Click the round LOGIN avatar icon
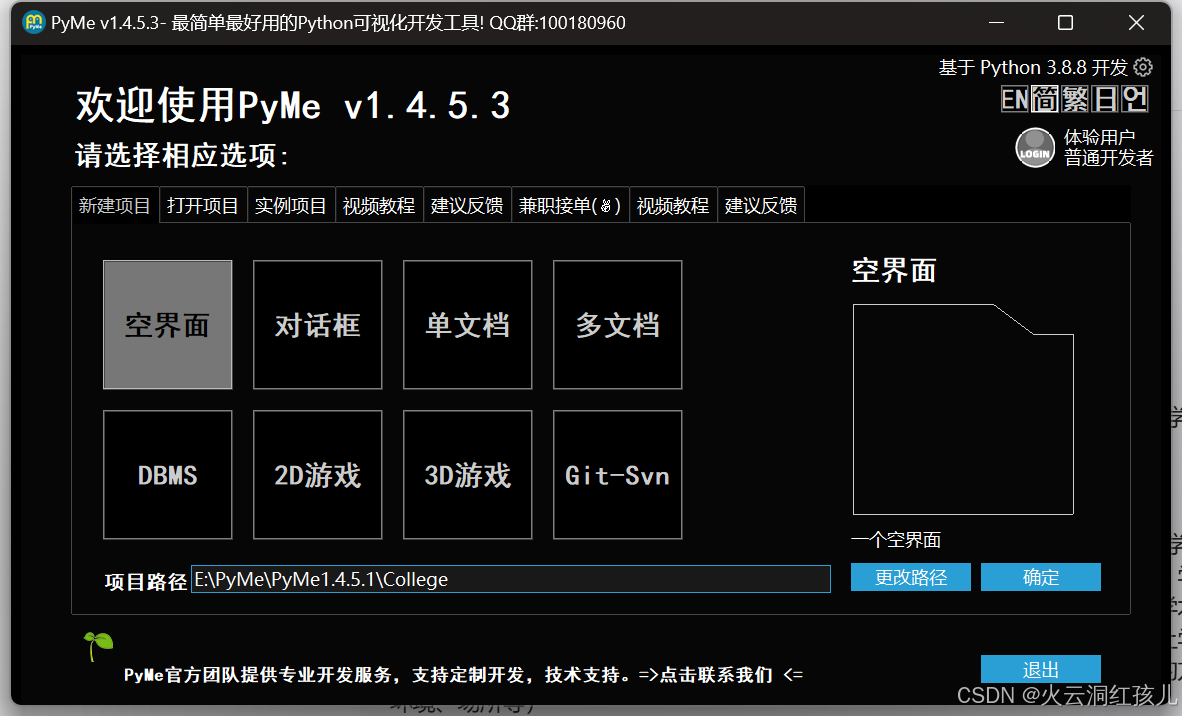 point(1034,147)
